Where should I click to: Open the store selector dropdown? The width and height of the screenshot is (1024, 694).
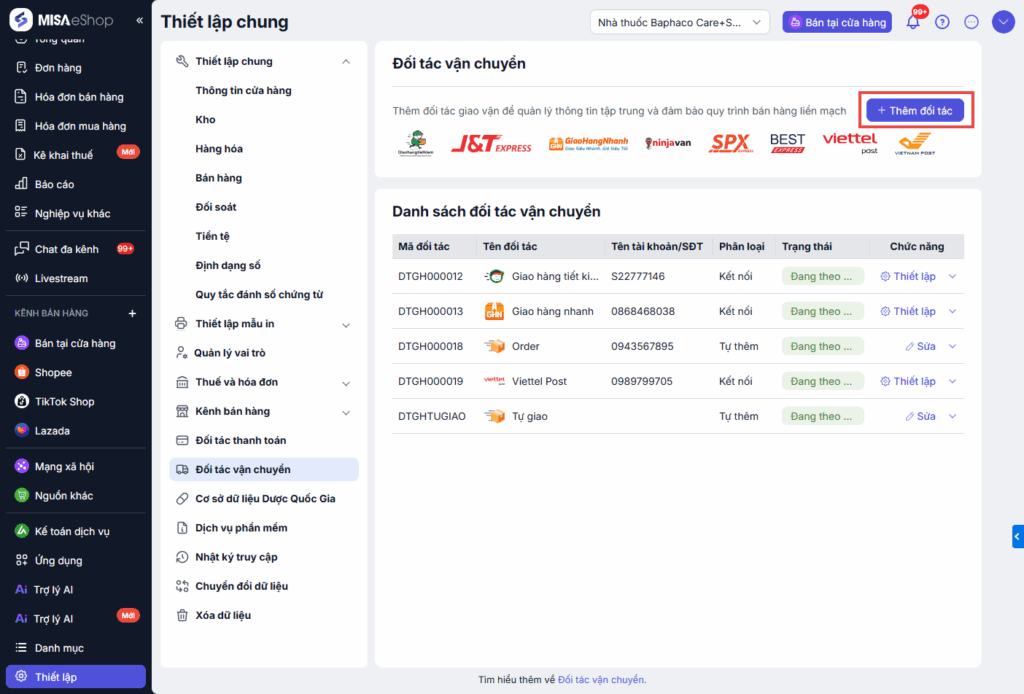coord(679,22)
